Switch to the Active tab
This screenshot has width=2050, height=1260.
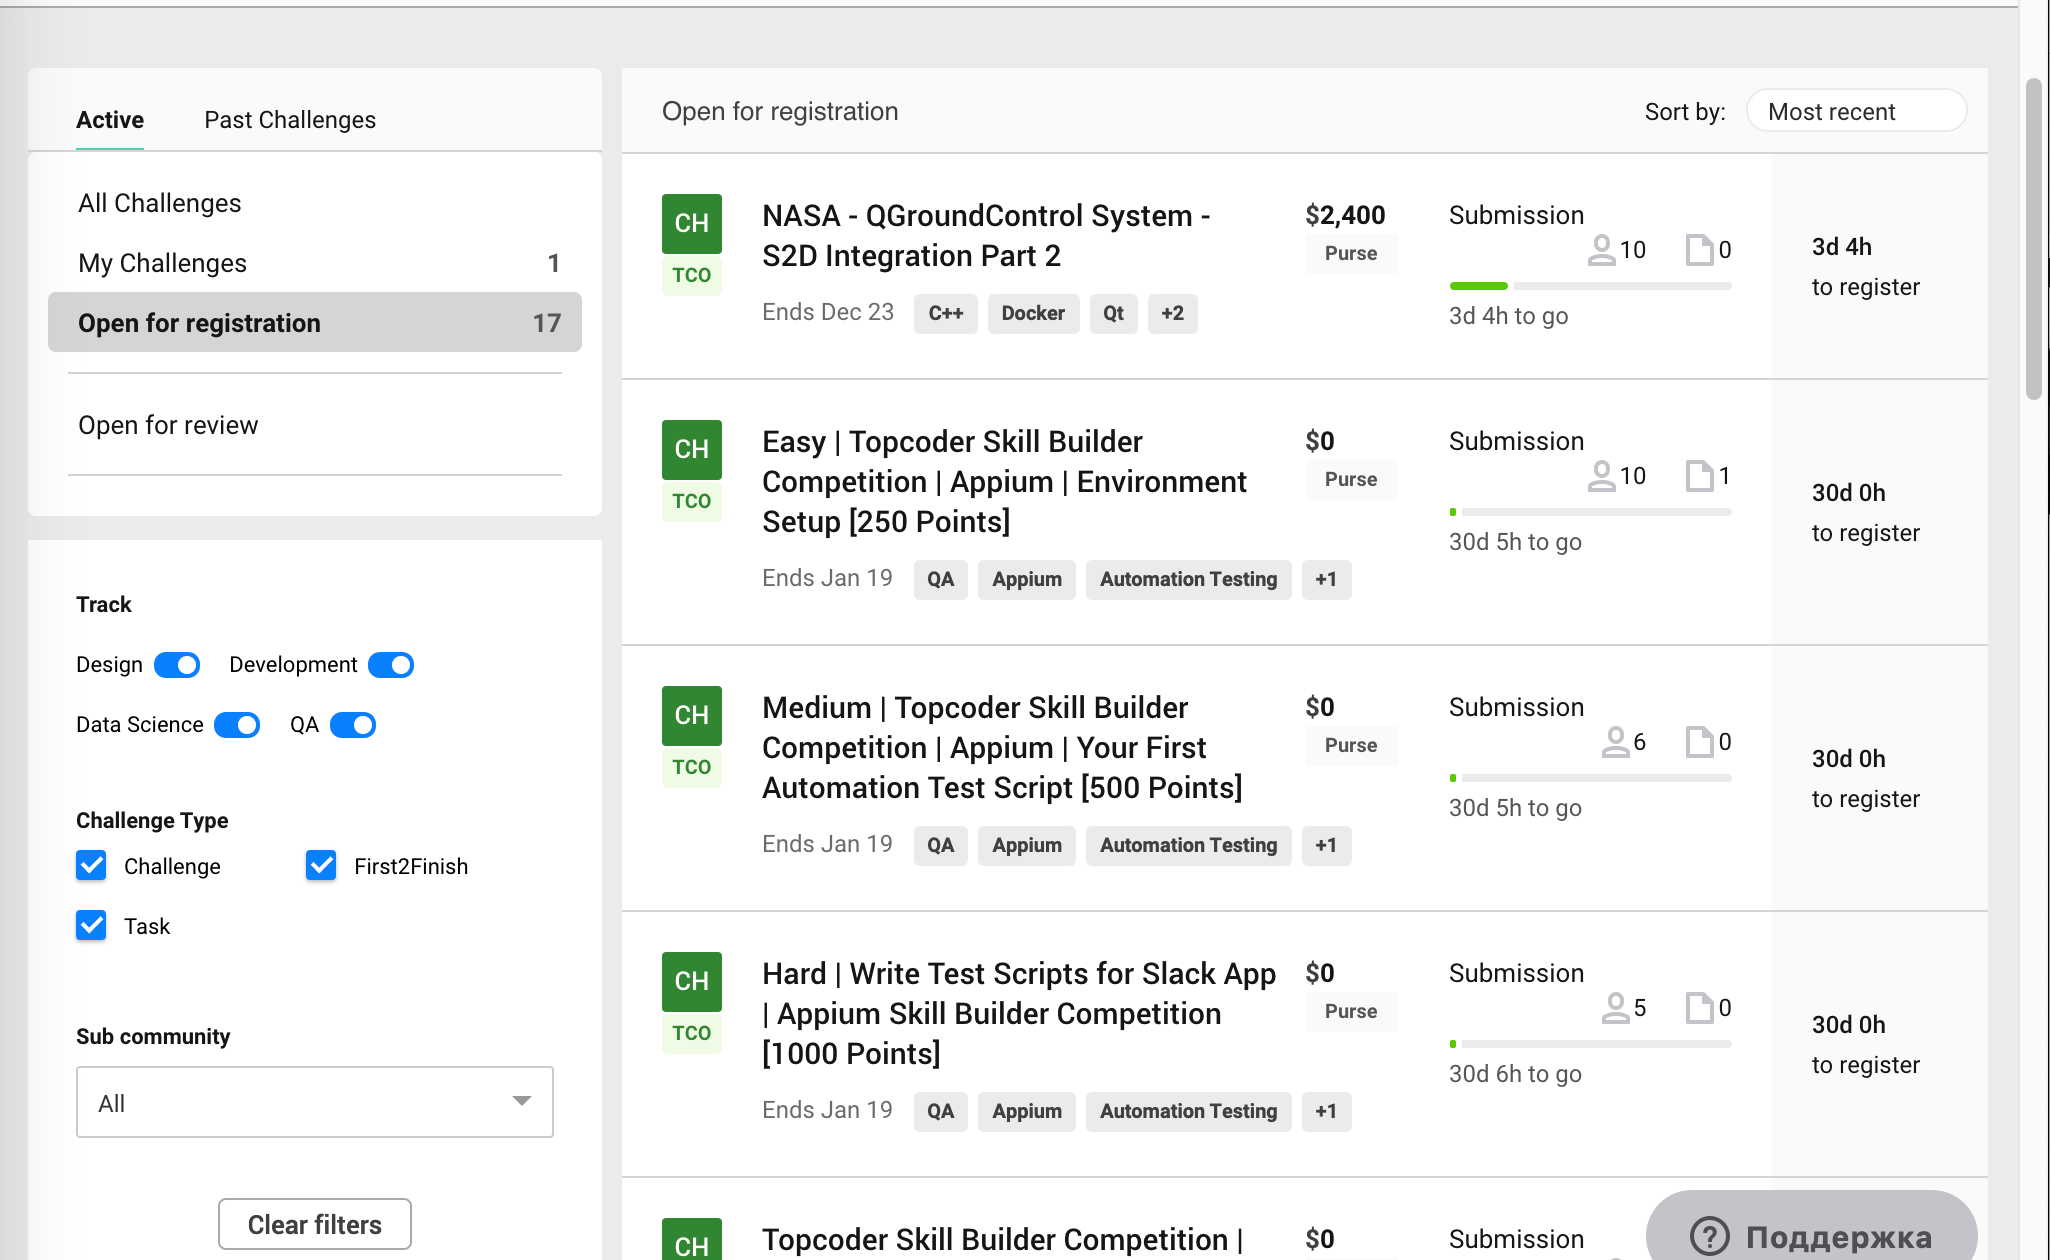pyautogui.click(x=110, y=120)
